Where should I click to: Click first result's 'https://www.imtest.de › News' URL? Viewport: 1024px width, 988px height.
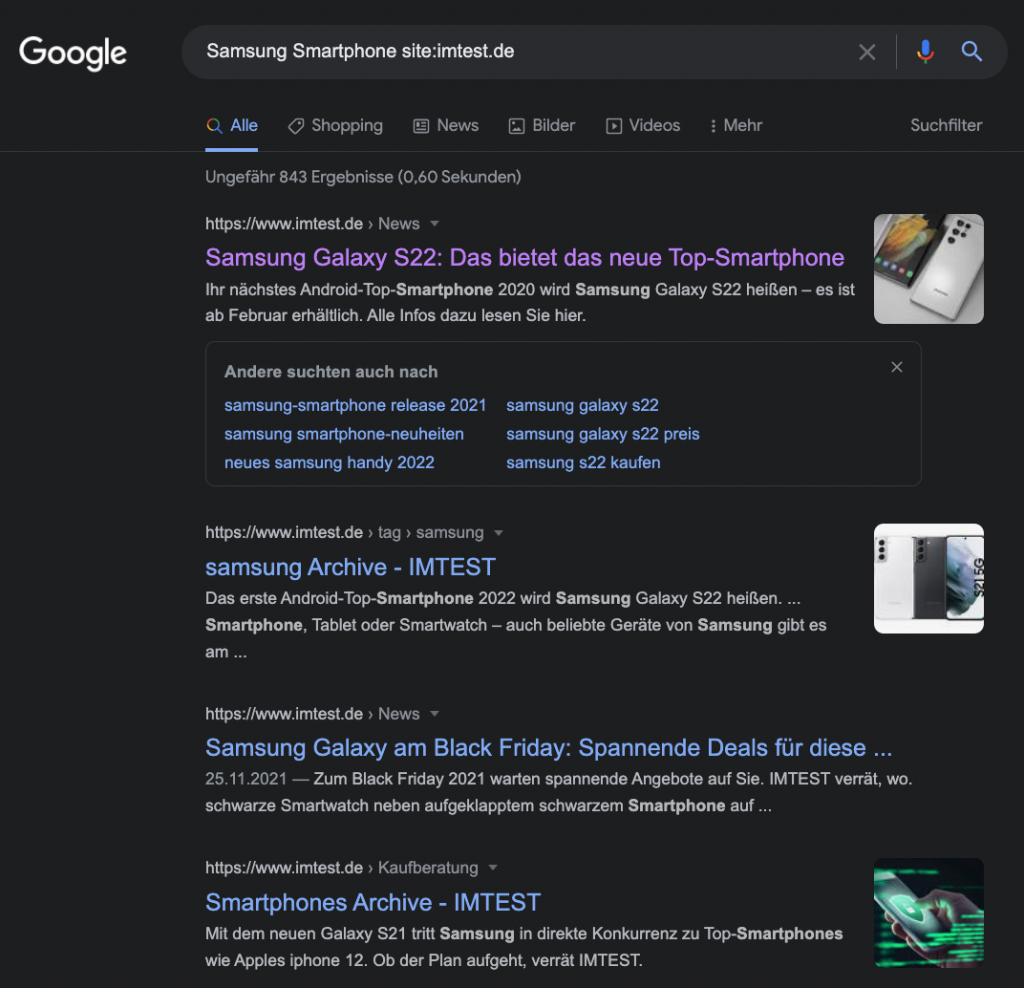coord(312,224)
